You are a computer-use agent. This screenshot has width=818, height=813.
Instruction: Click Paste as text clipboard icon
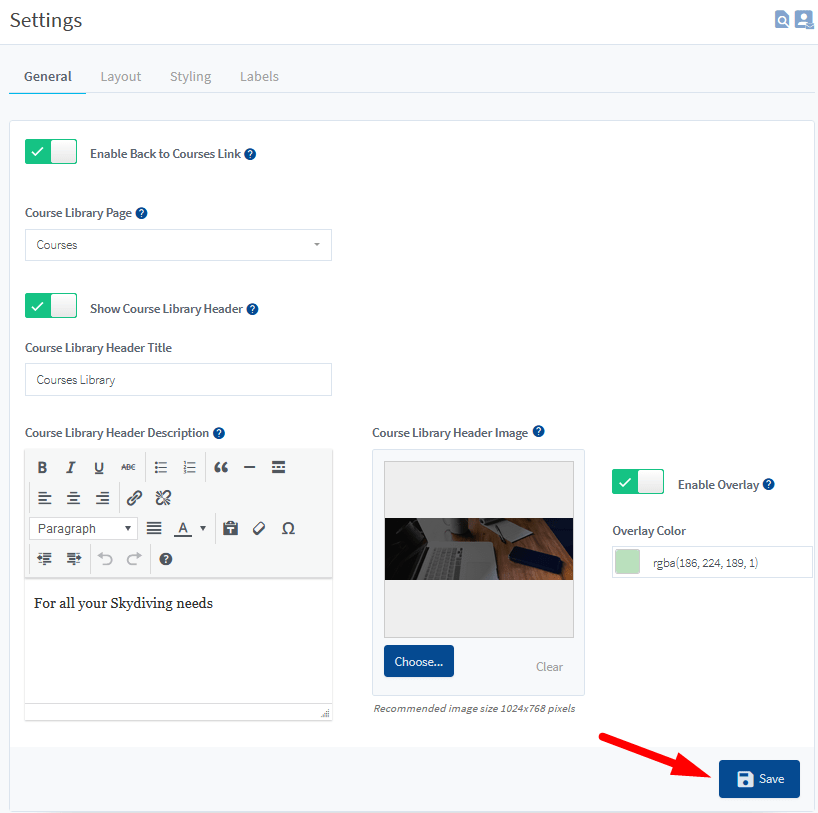230,529
